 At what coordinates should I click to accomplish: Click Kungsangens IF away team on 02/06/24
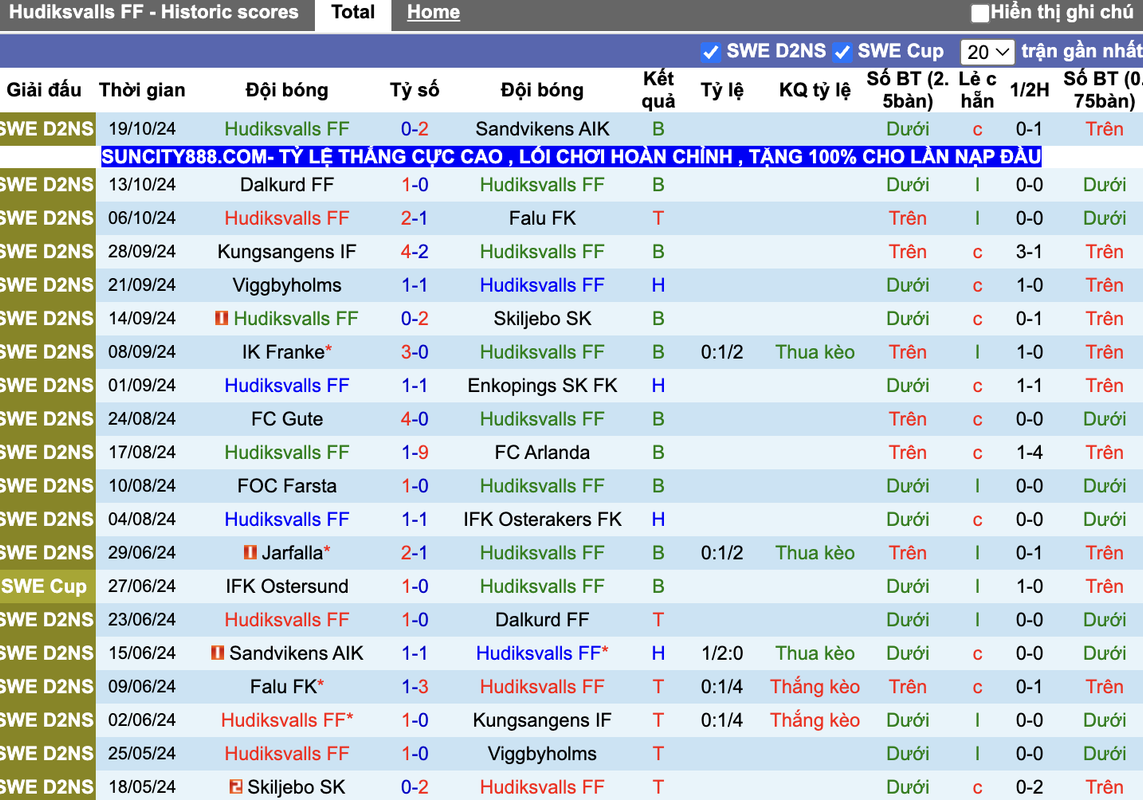point(542,721)
